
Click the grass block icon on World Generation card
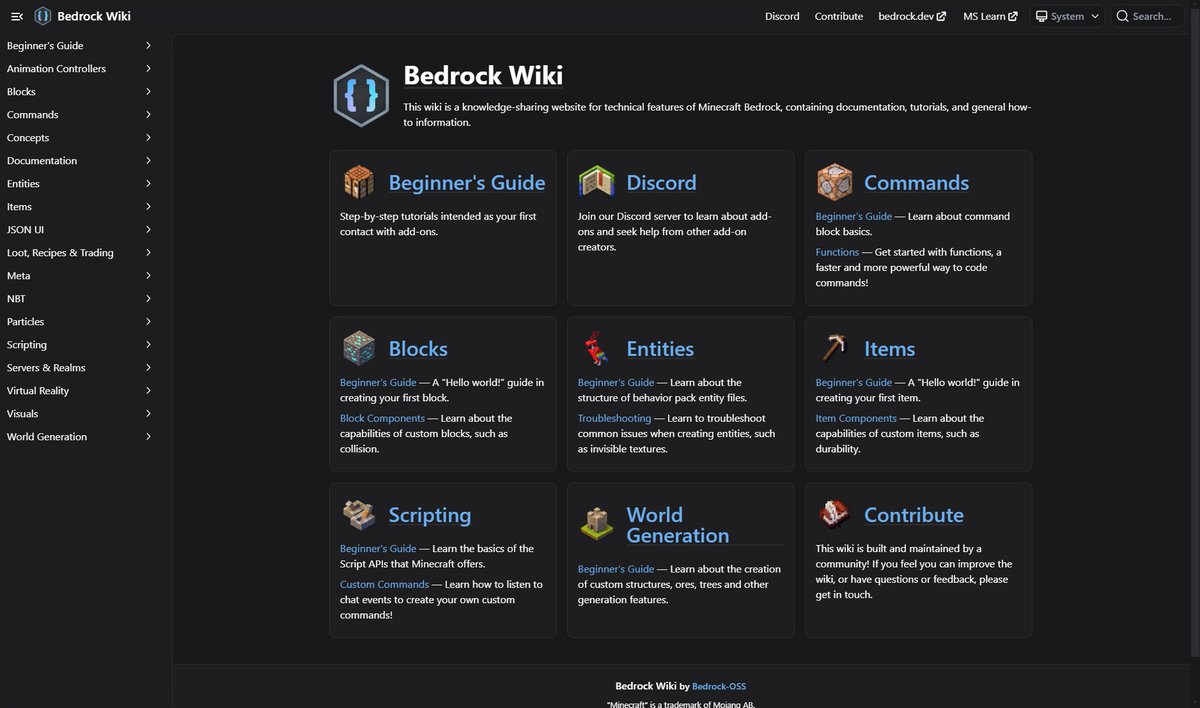pyautogui.click(x=596, y=524)
